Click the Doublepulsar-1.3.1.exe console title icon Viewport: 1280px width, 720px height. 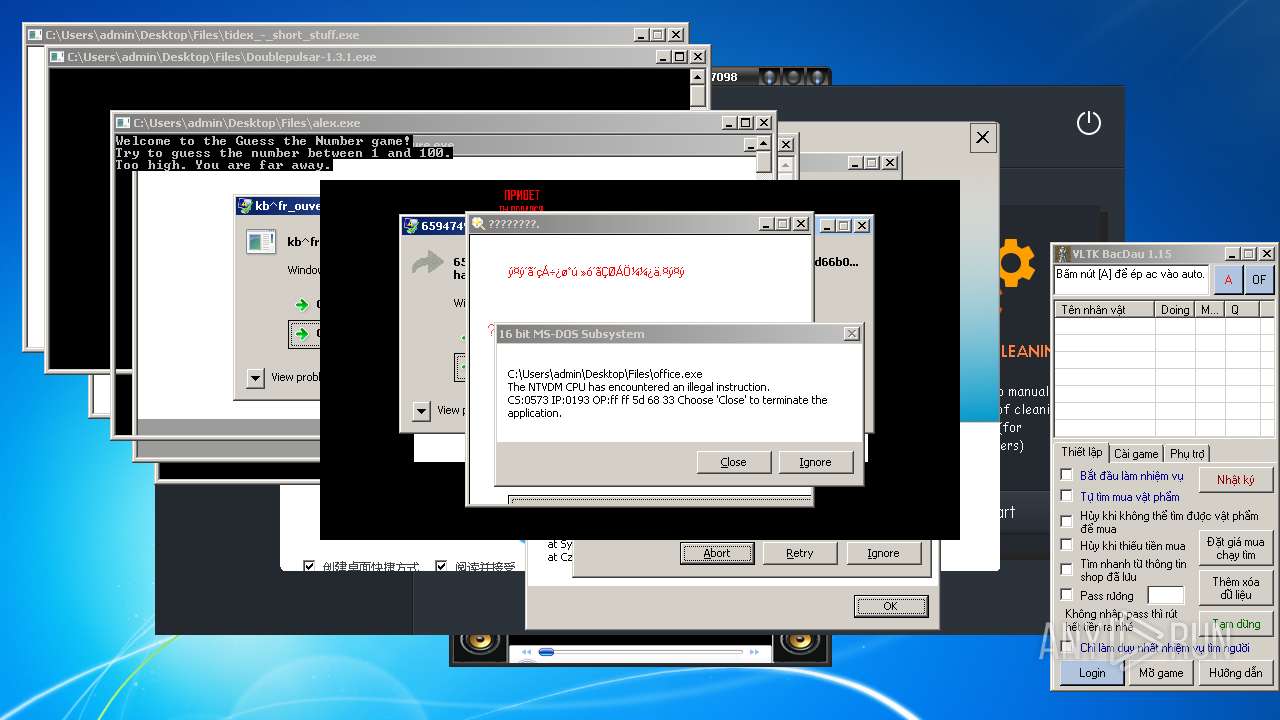click(59, 57)
